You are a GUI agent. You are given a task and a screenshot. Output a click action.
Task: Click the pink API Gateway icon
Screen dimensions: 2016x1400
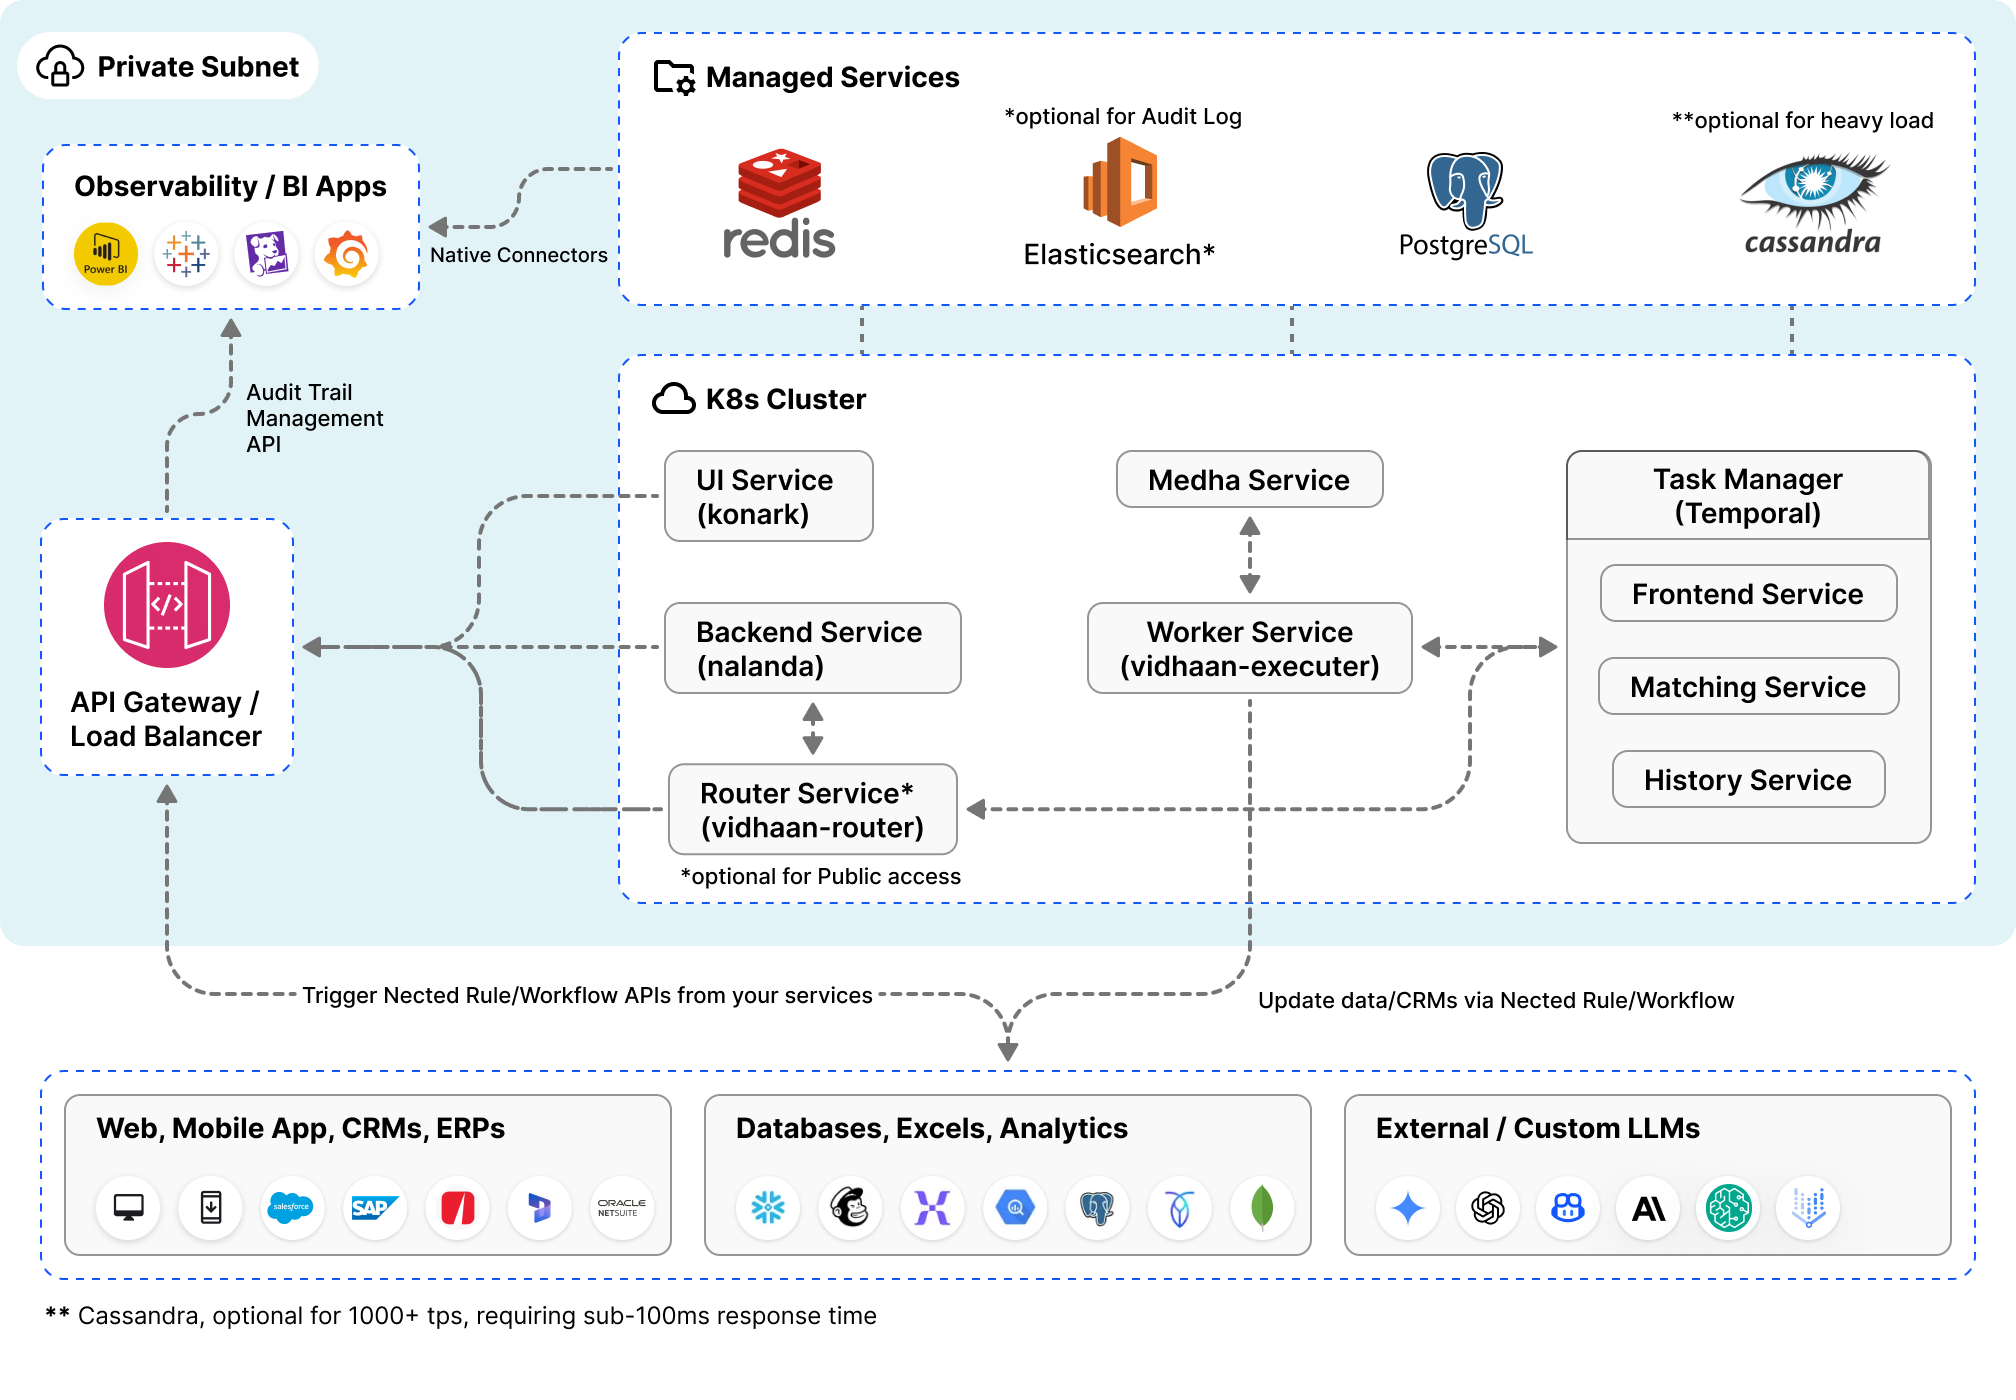[x=167, y=605]
